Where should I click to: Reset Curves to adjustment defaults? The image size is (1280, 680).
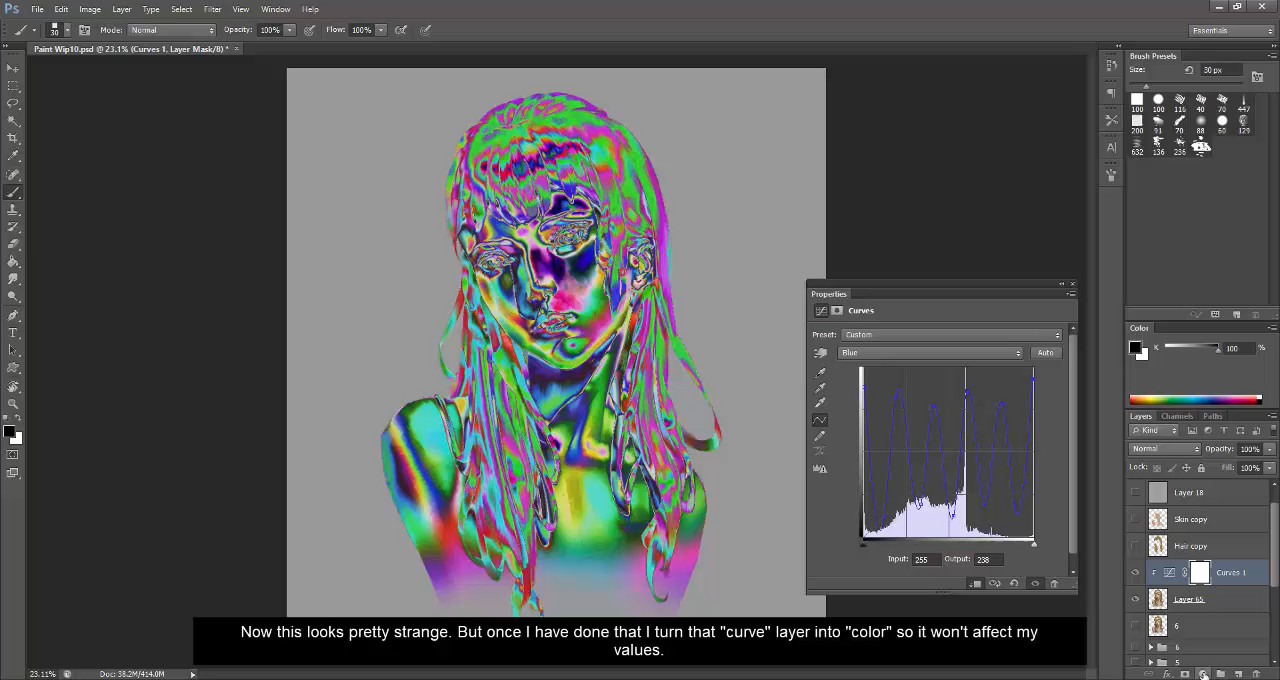point(1014,583)
